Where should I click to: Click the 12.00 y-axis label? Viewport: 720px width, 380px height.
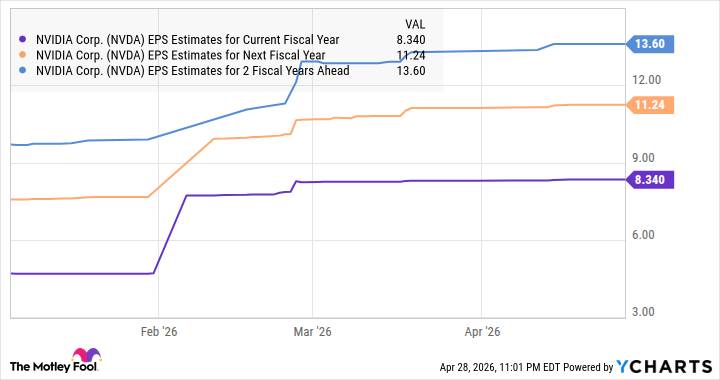[646, 80]
